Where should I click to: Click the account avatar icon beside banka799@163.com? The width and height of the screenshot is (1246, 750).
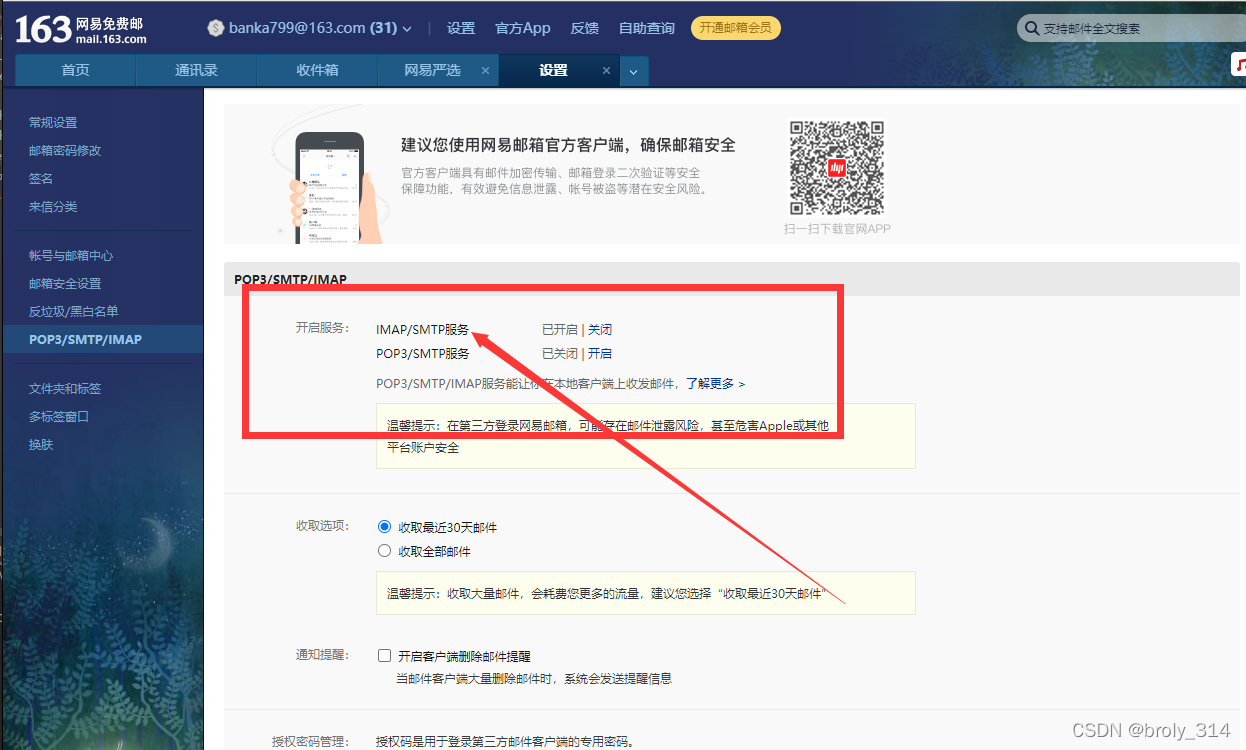215,28
